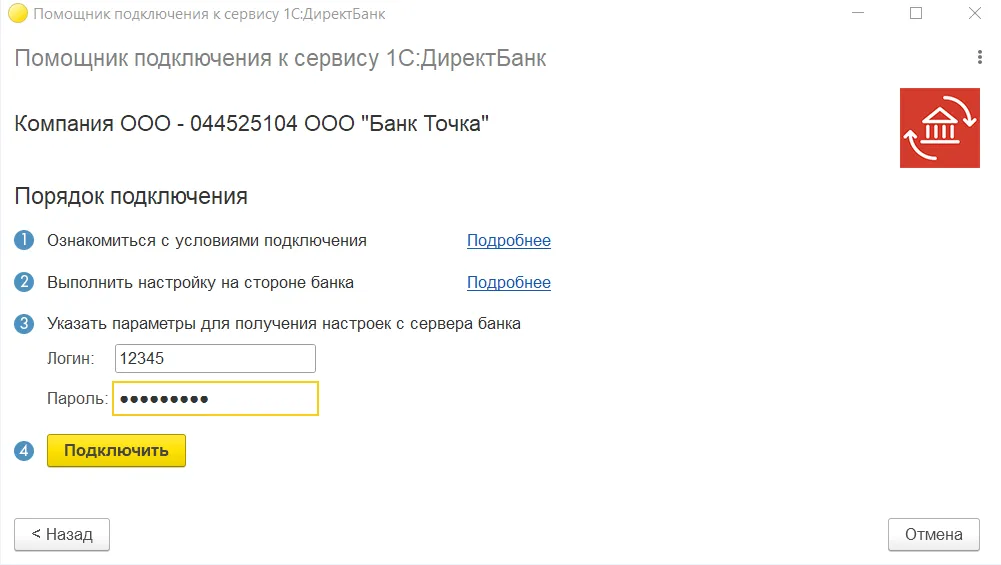Maximize the connection assistant window
Screen dimensions: 1001x565
click(x=916, y=14)
